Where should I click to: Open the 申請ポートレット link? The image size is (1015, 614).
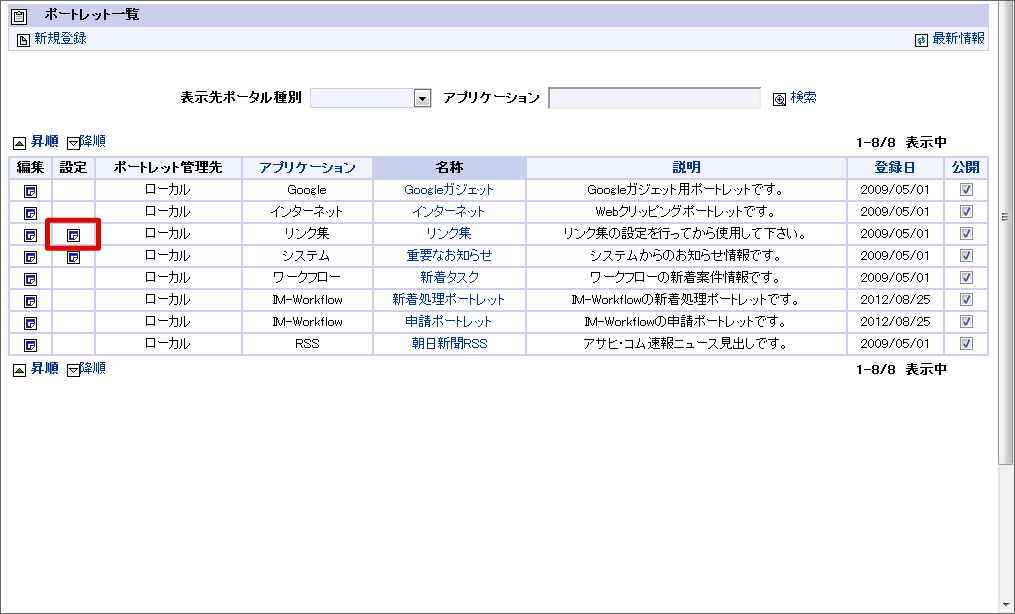449,322
